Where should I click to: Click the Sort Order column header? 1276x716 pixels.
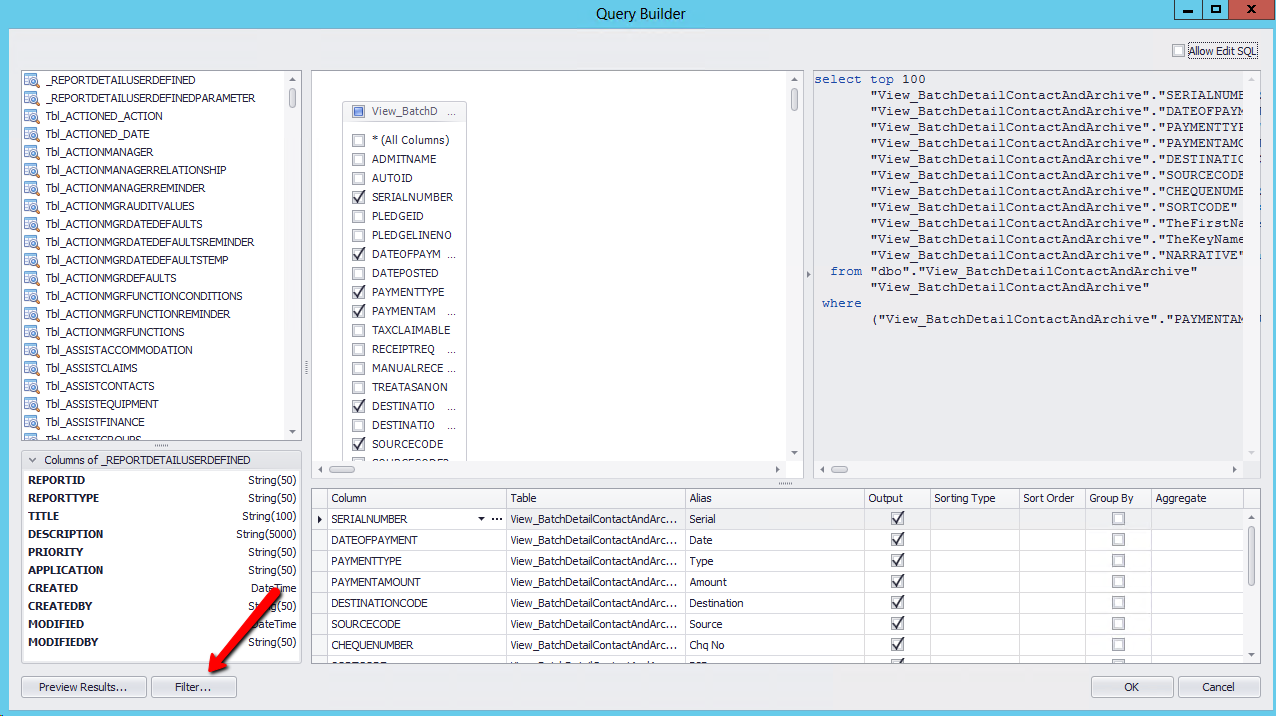[1052, 498]
